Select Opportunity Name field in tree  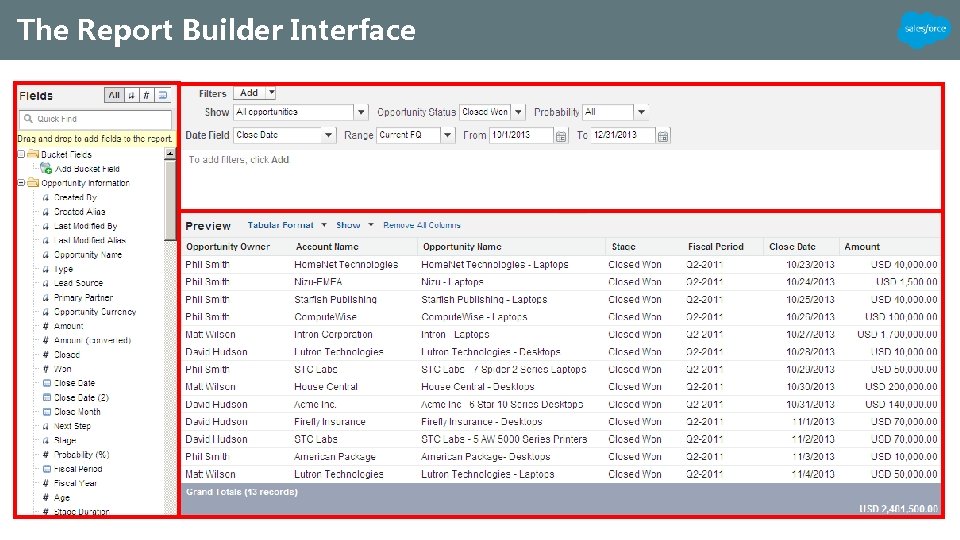[88, 254]
